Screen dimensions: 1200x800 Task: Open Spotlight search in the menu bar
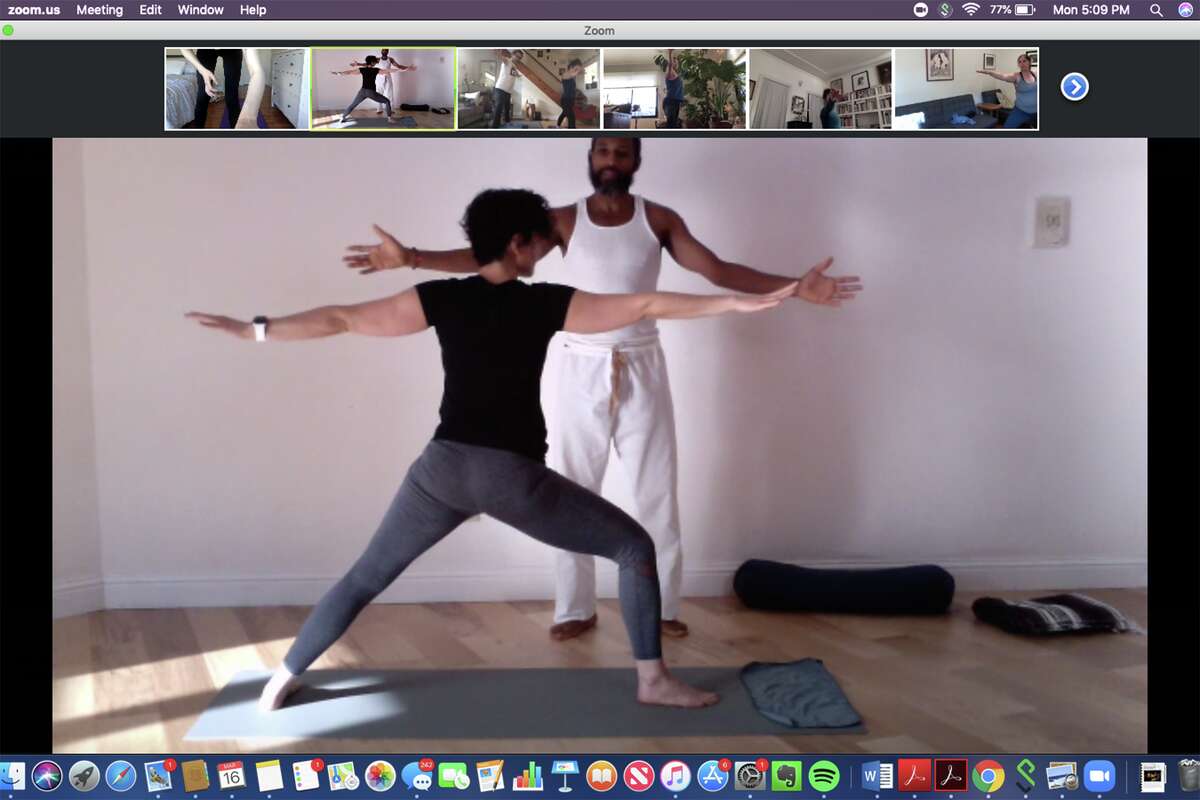click(1156, 10)
